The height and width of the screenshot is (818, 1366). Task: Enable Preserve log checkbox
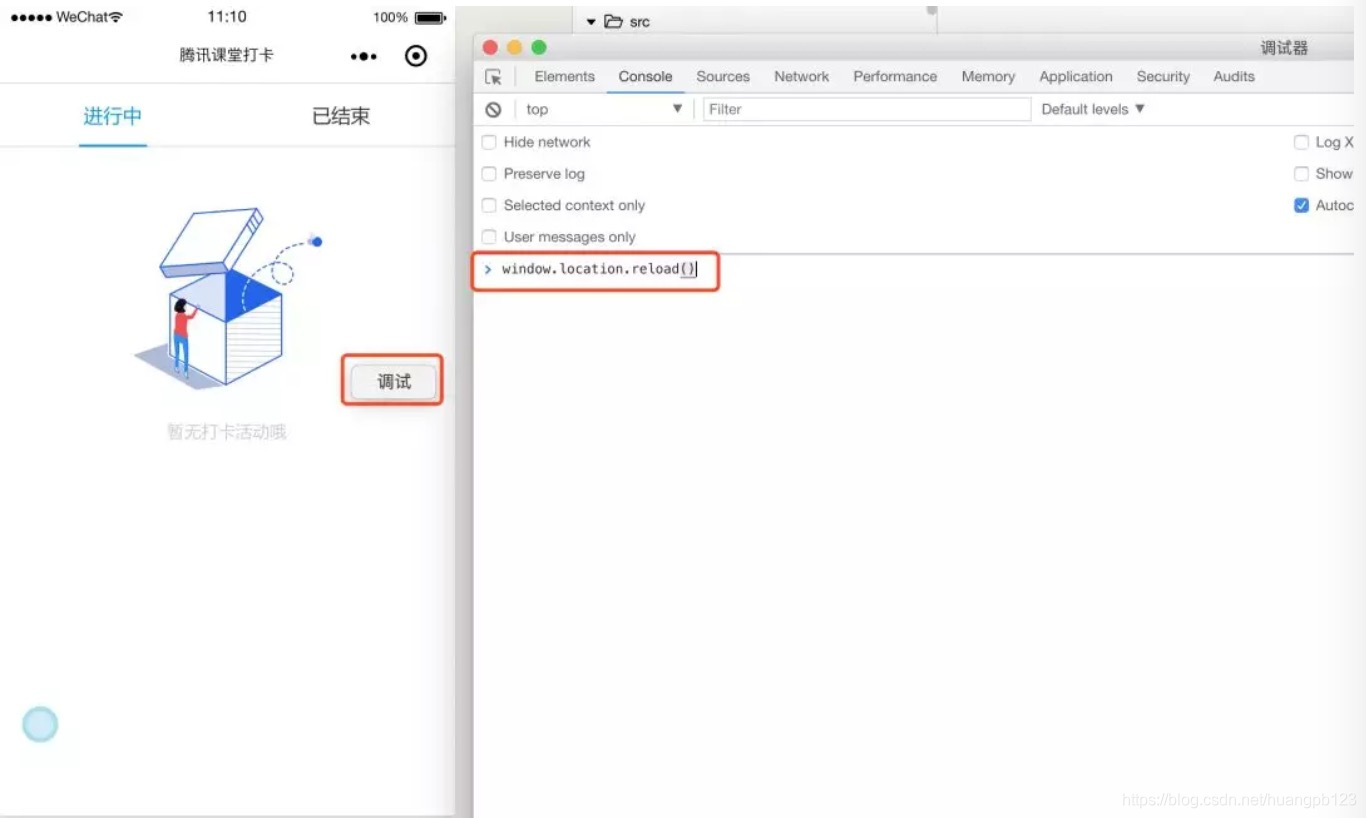point(489,174)
